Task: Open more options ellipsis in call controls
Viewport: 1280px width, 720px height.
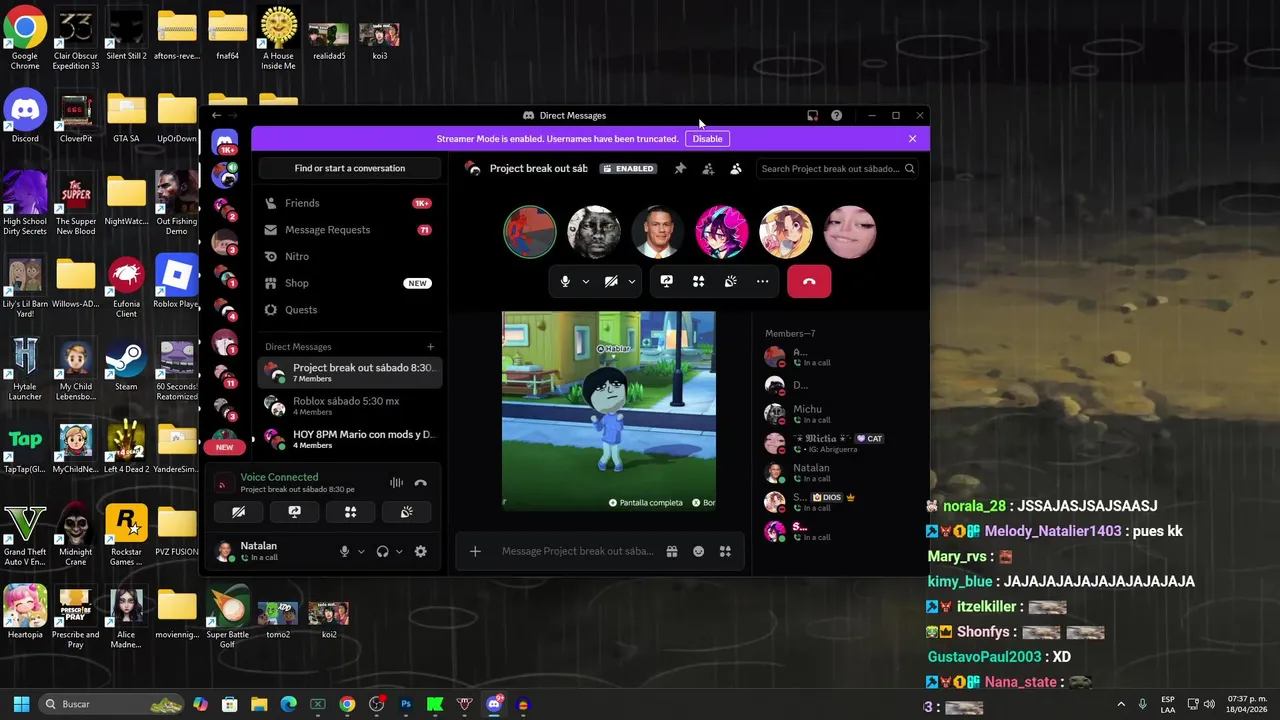Action: [x=763, y=282]
